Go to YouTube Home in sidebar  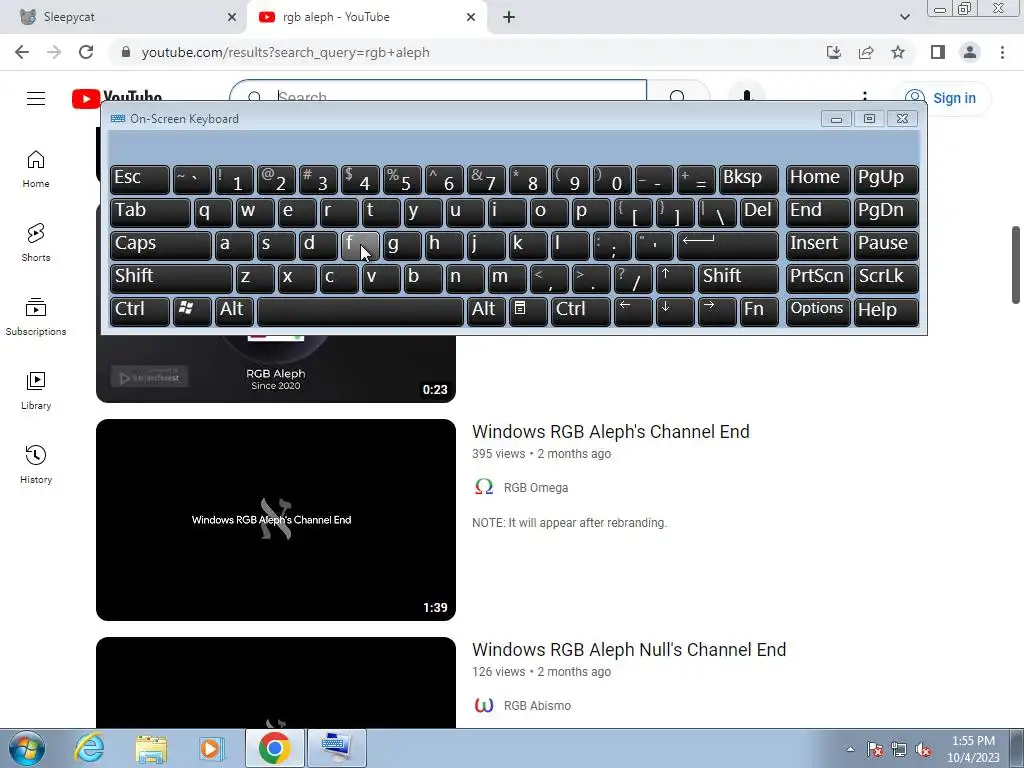36,169
